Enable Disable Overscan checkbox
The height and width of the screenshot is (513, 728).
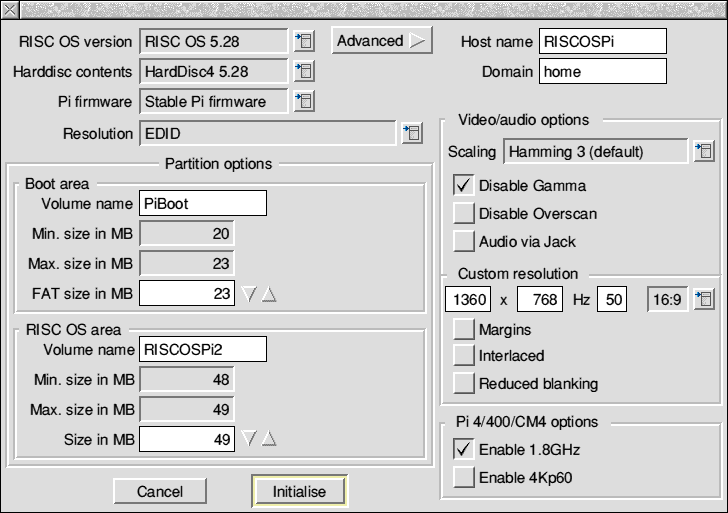pyautogui.click(x=463, y=214)
